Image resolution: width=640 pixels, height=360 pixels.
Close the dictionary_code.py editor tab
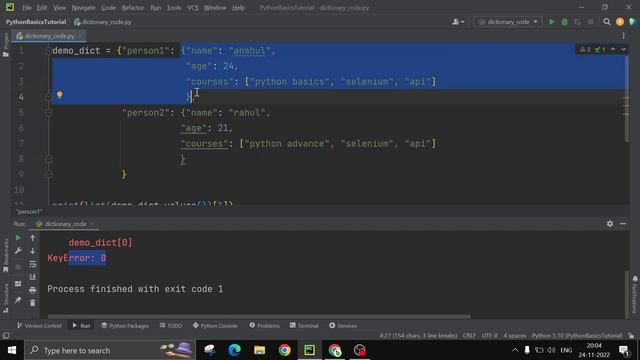tap(80, 36)
